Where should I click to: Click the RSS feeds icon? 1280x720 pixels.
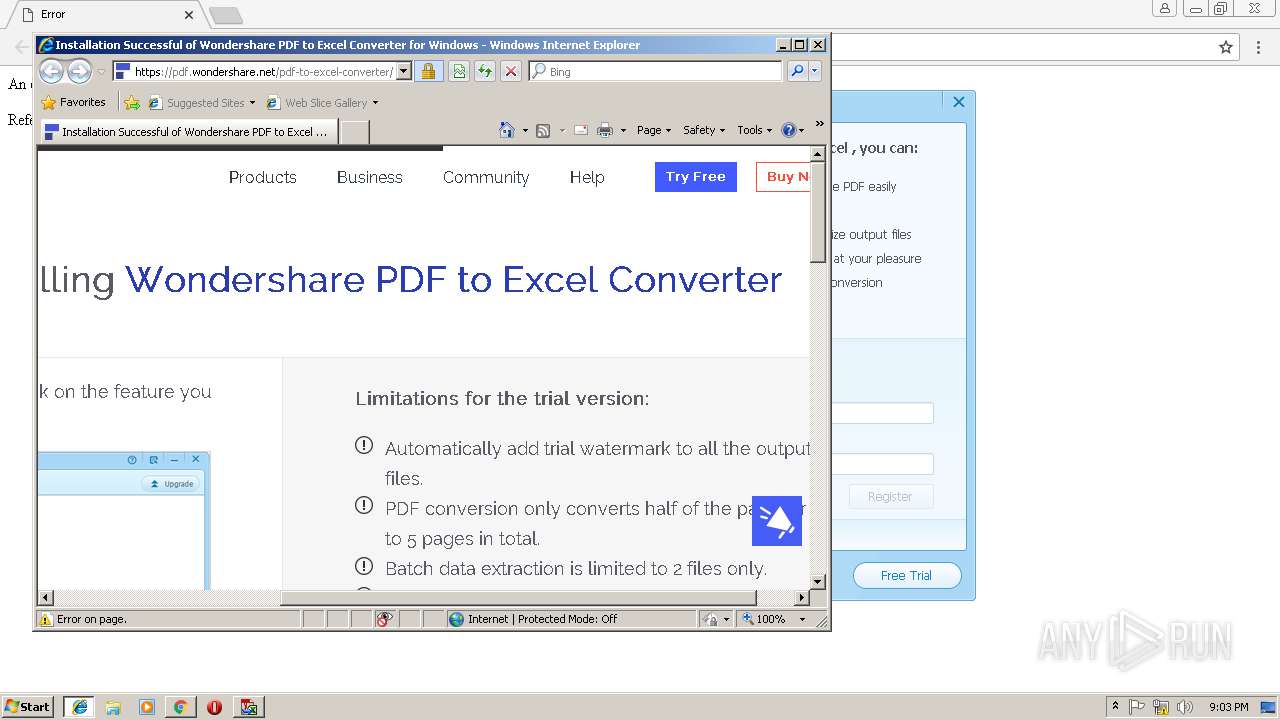(543, 130)
